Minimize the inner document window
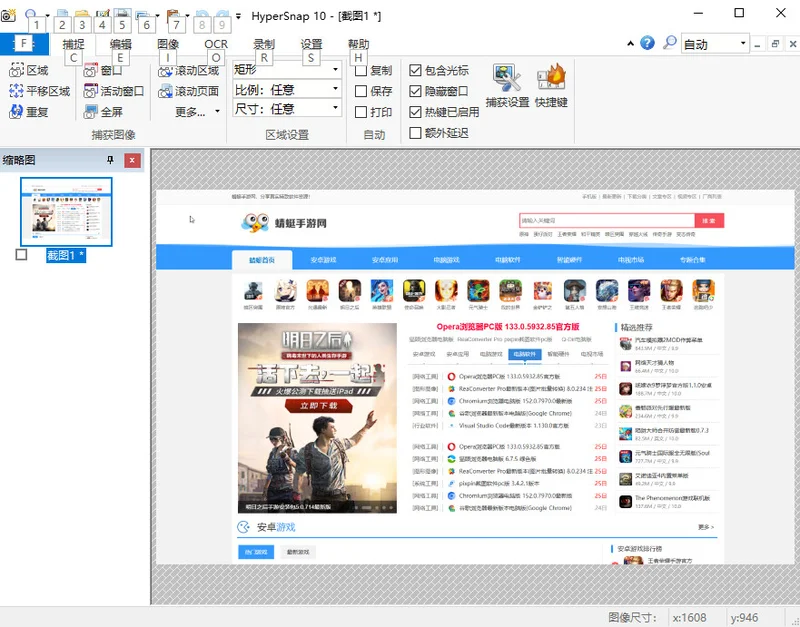 (758, 44)
